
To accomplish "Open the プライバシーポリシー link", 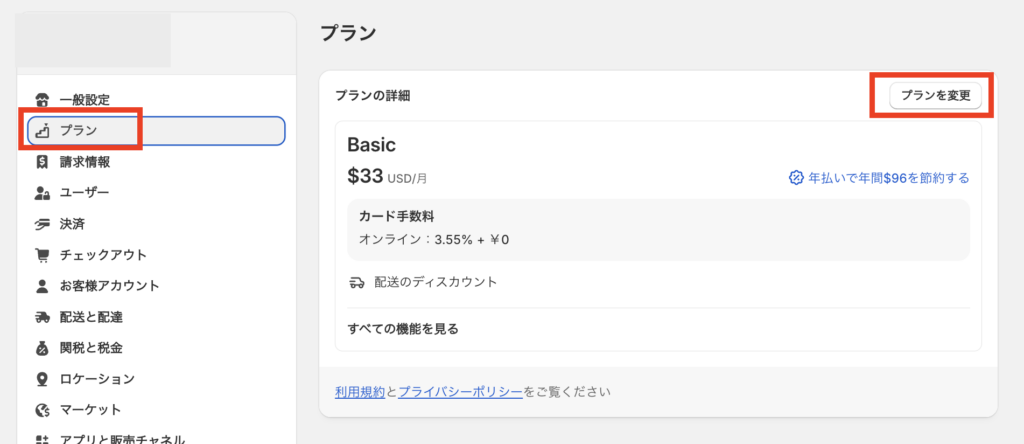I will [x=460, y=392].
